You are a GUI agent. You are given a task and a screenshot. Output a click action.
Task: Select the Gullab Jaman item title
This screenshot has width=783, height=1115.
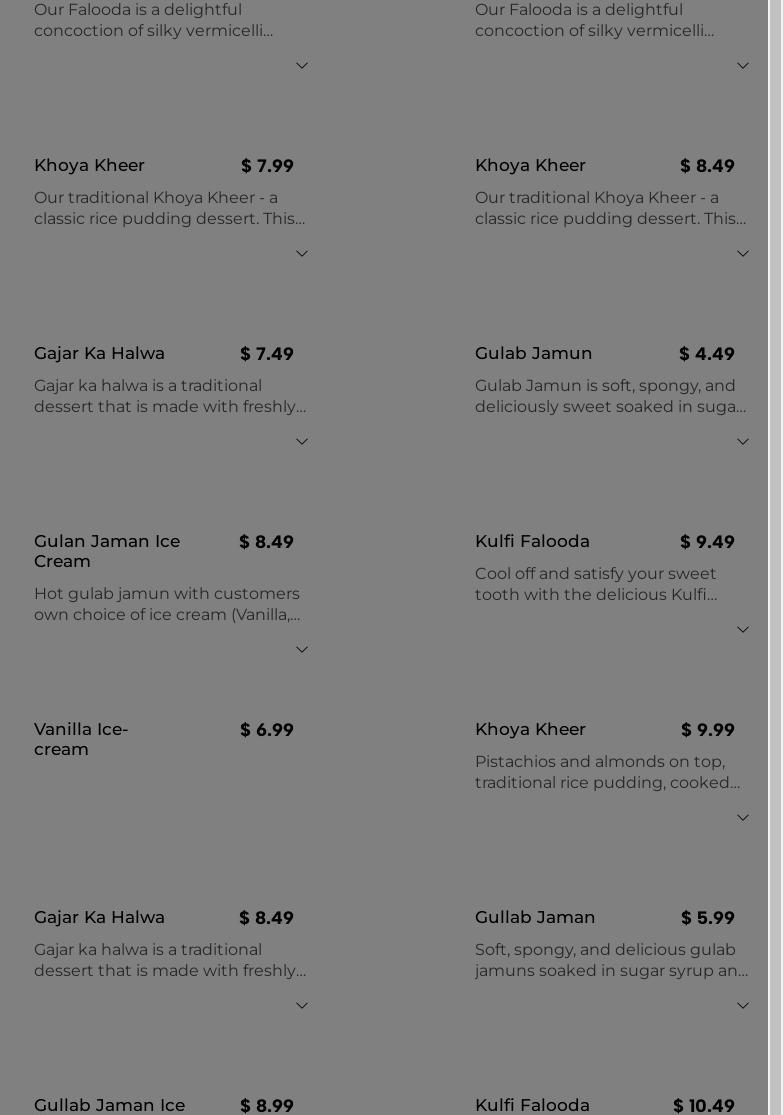(x=535, y=917)
